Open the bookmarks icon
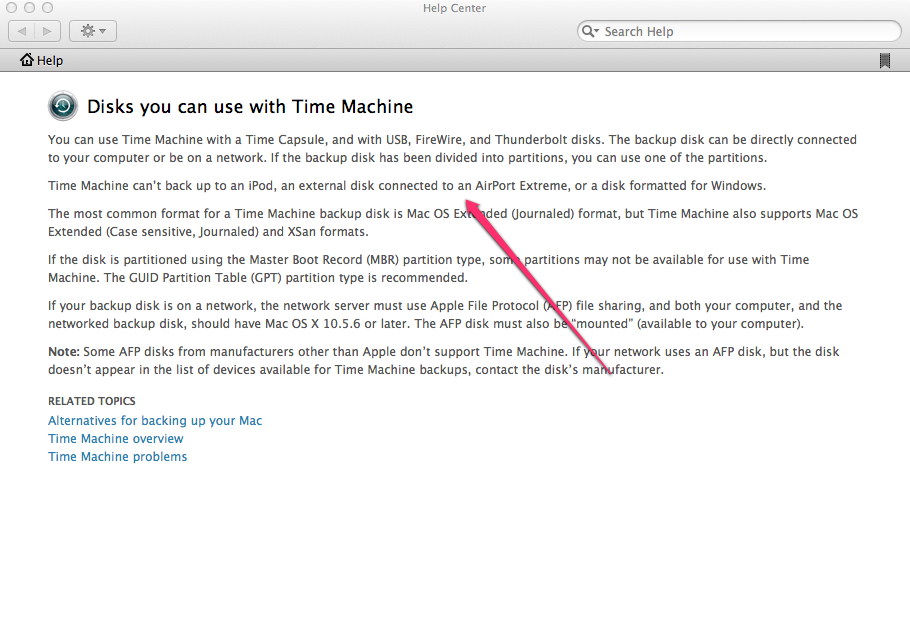This screenshot has height=624, width=910. tap(884, 60)
